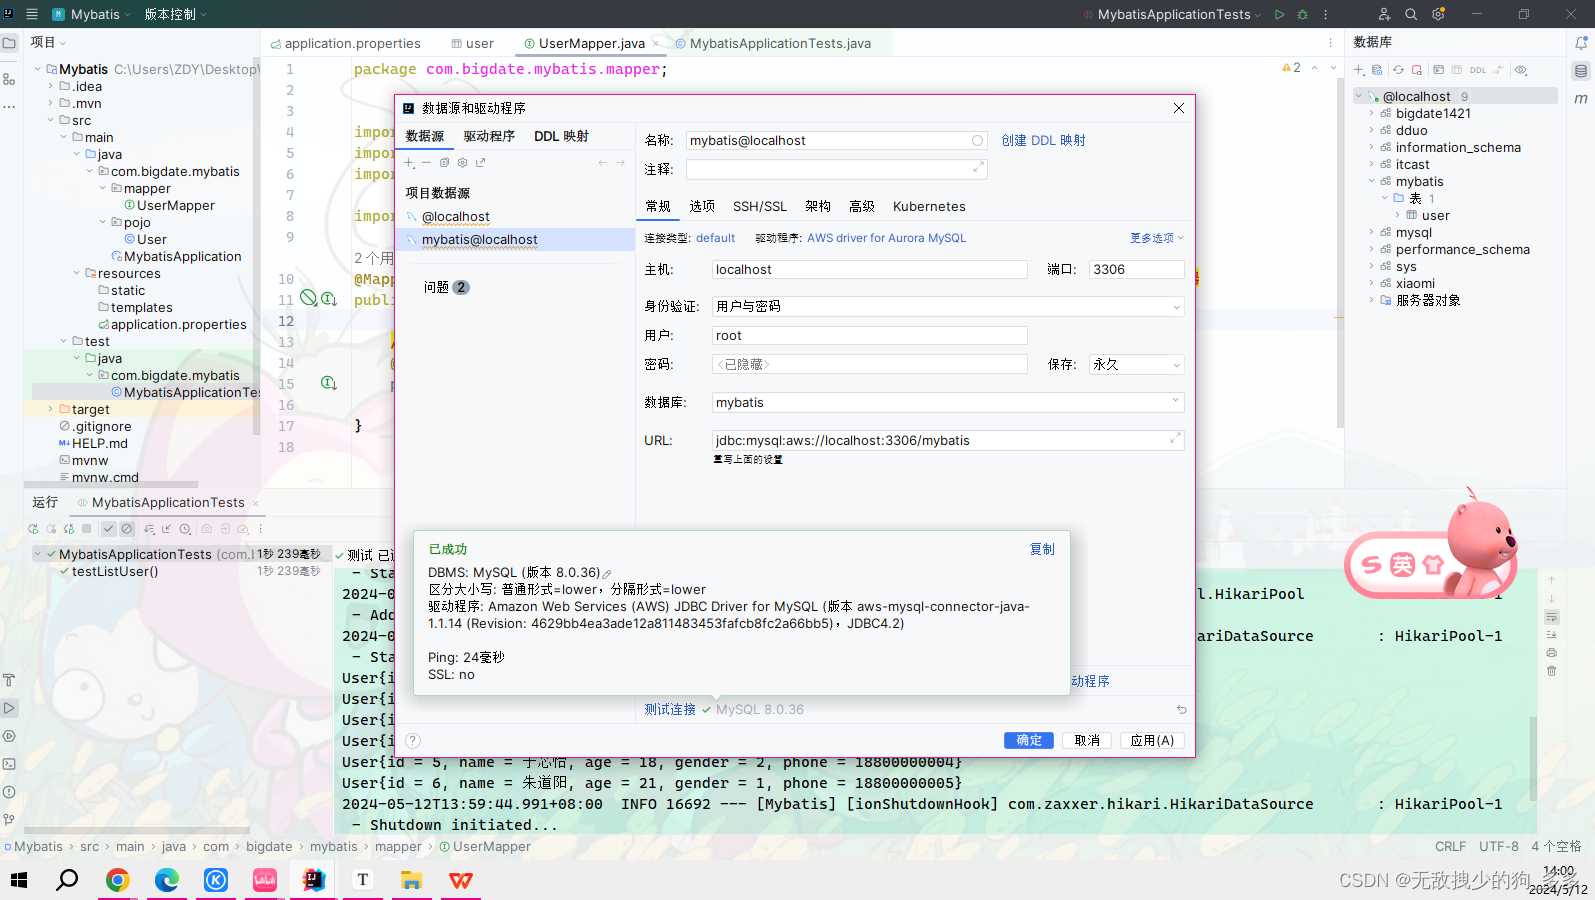Open the run configuration dropdown MybatisApplicationTests
Screen dimensions: 1595x900
1173,14
